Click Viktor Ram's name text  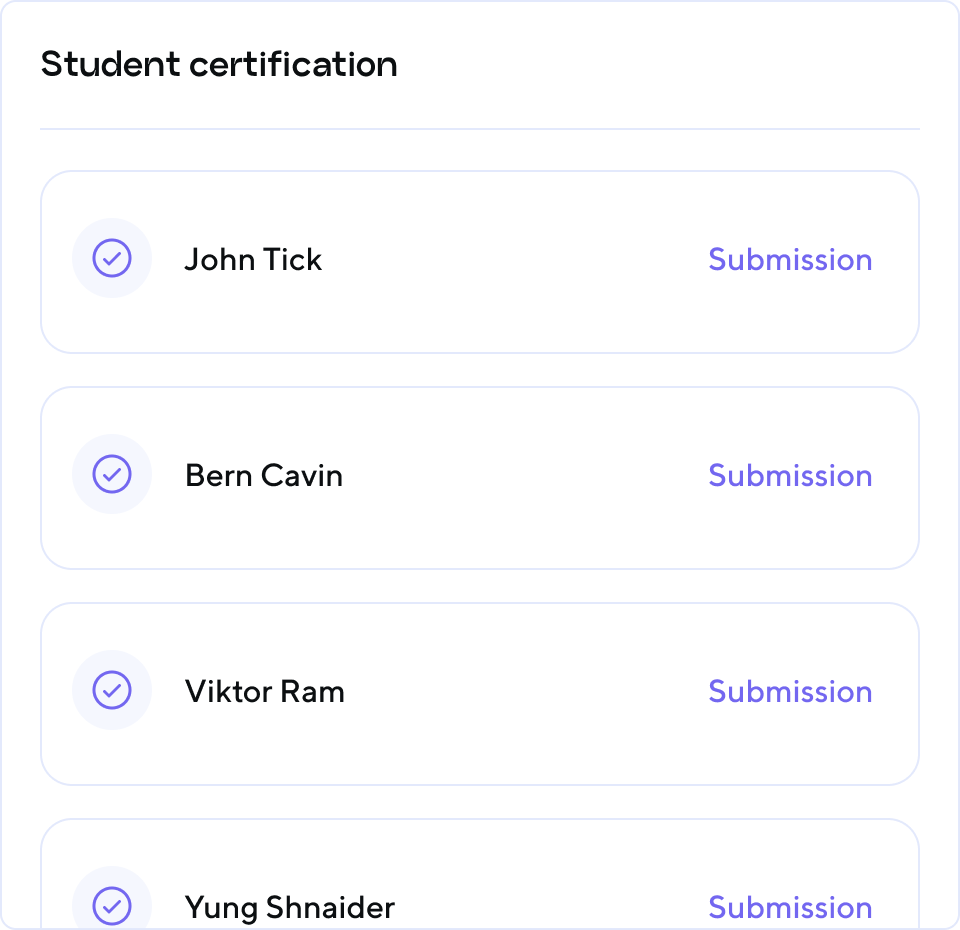coord(264,691)
